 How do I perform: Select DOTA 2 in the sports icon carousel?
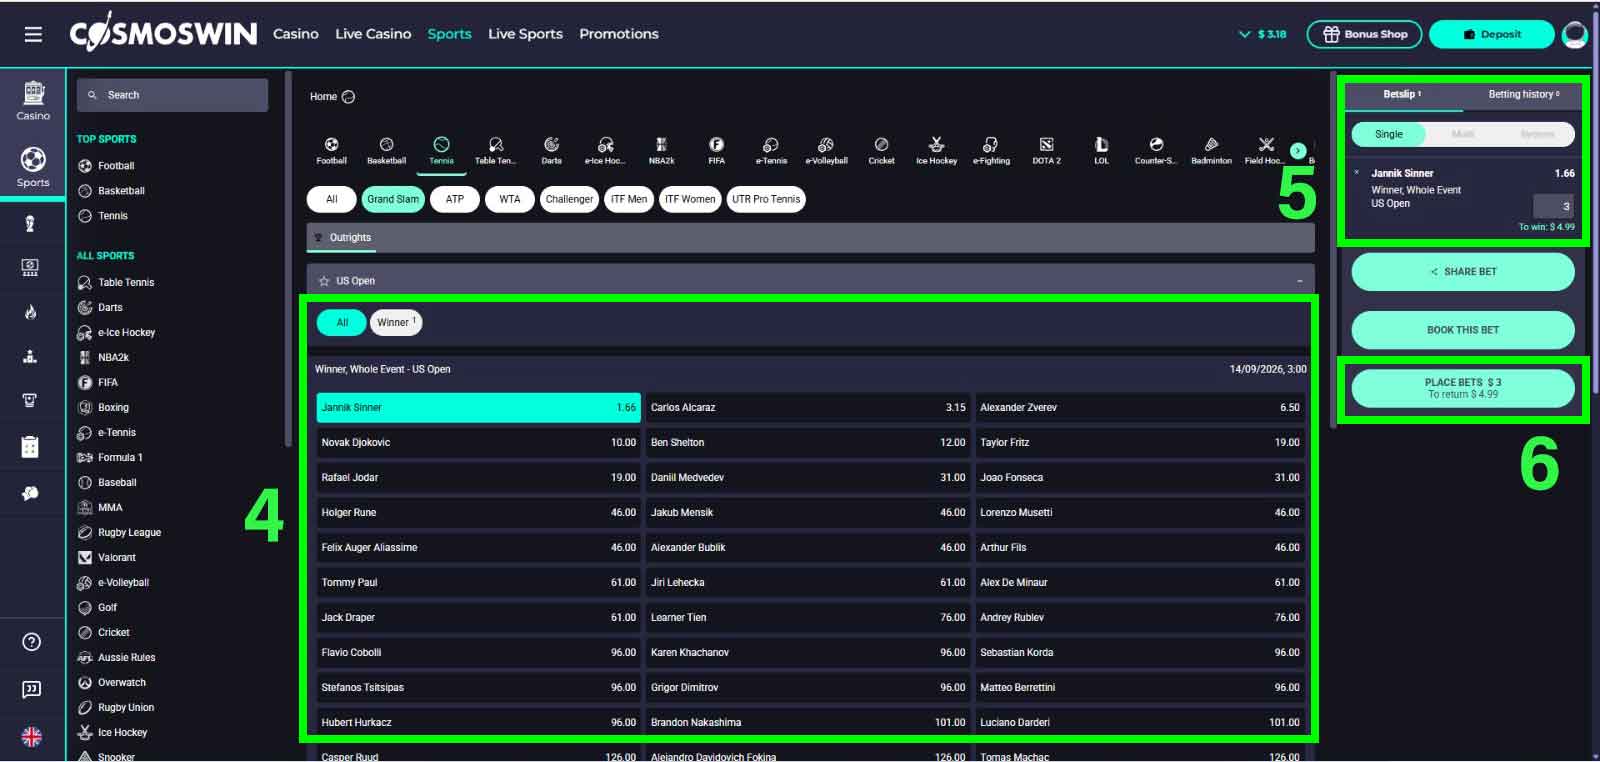pyautogui.click(x=1047, y=151)
